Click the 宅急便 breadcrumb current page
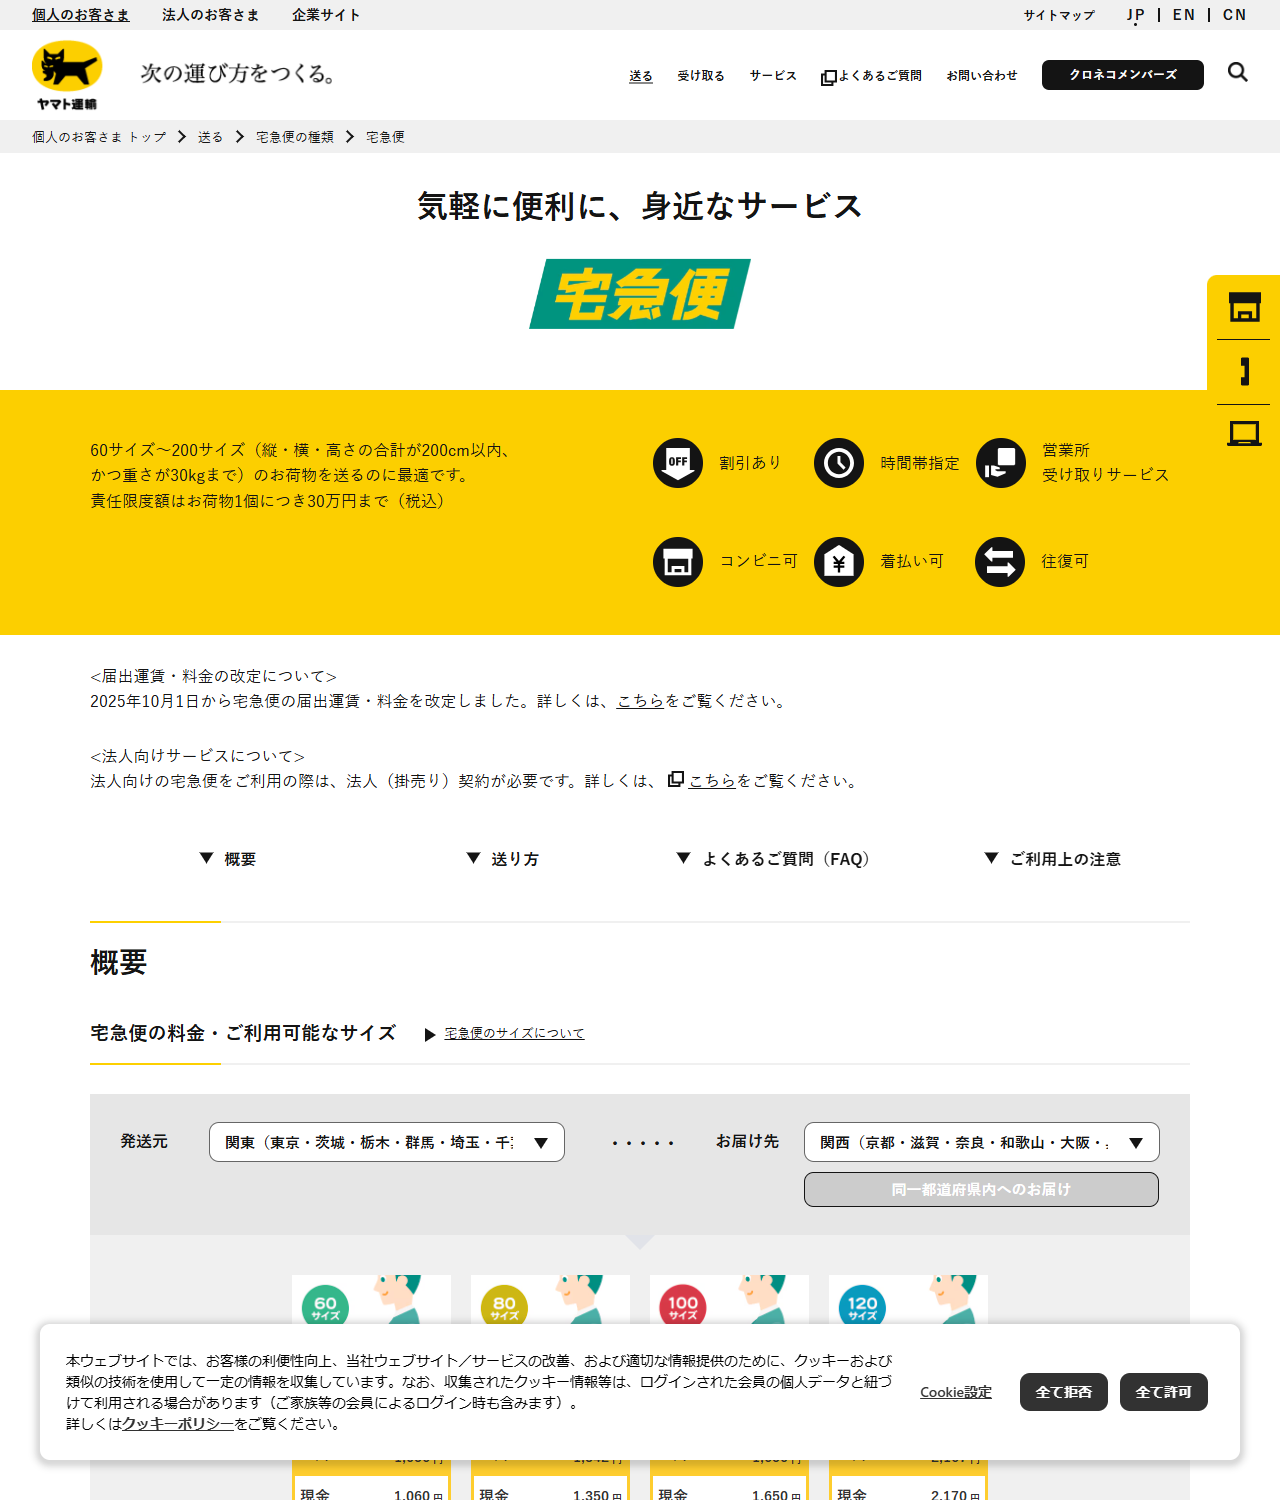The image size is (1280, 1500). coord(385,137)
